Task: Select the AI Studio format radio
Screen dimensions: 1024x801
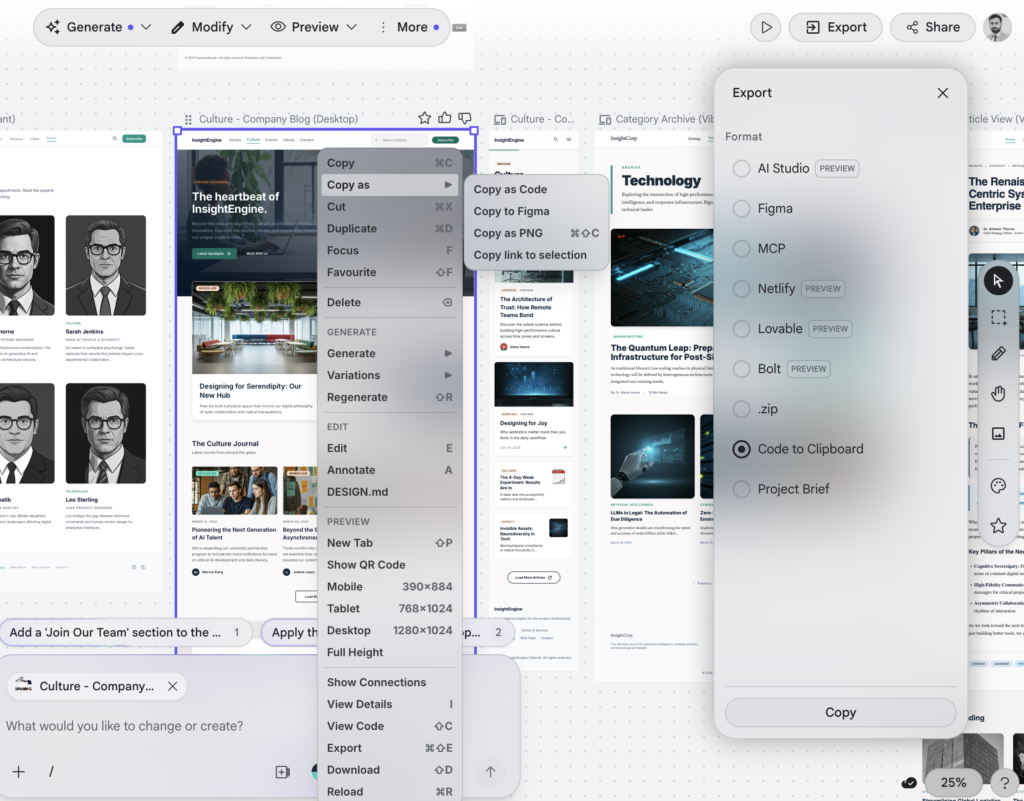Action: point(741,168)
